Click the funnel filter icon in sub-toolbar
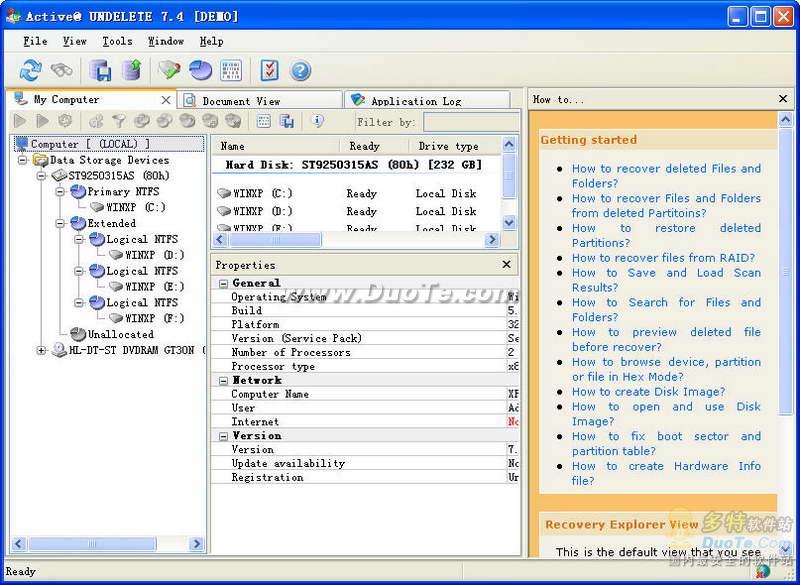Viewport: 800px width, 585px height. point(118,121)
